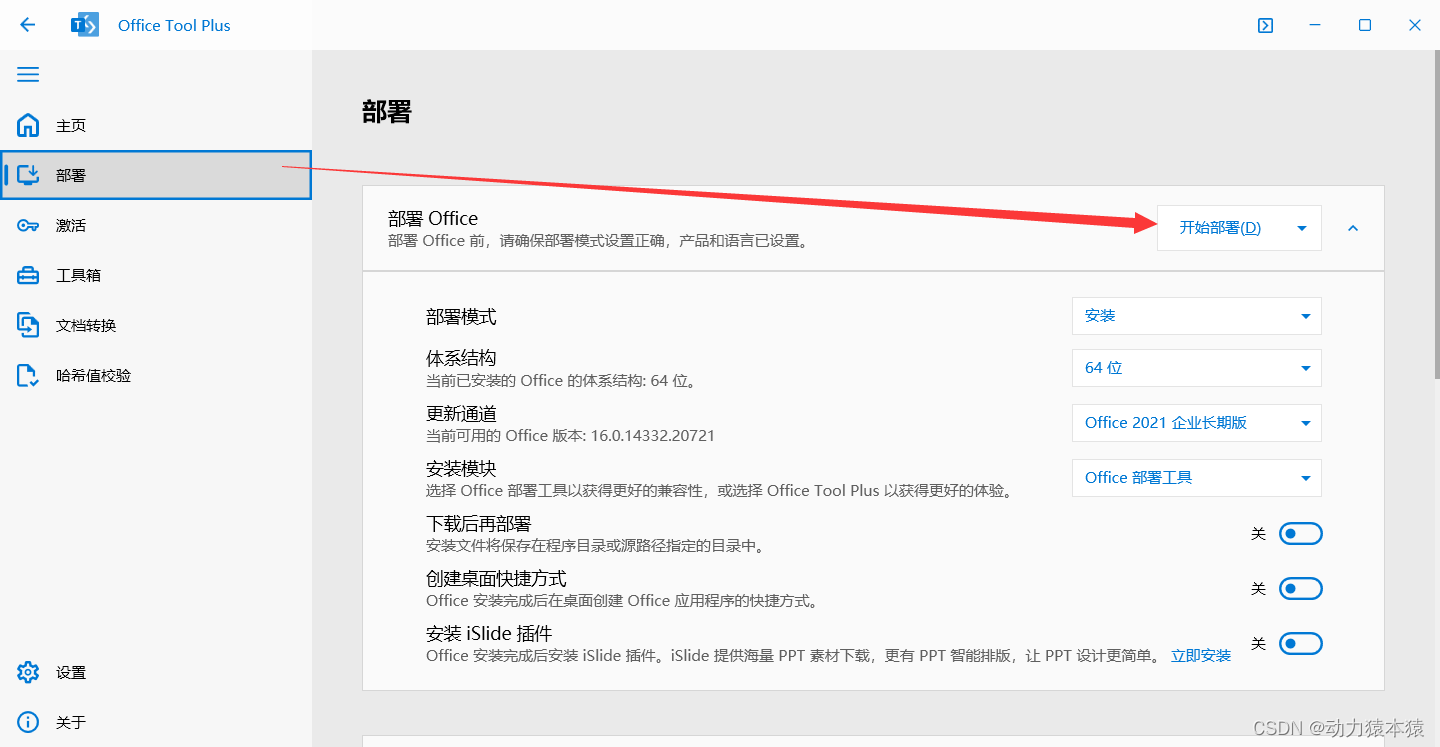Click the 部署模式 setting label
Image resolution: width=1440 pixels, height=747 pixels.
(x=461, y=317)
